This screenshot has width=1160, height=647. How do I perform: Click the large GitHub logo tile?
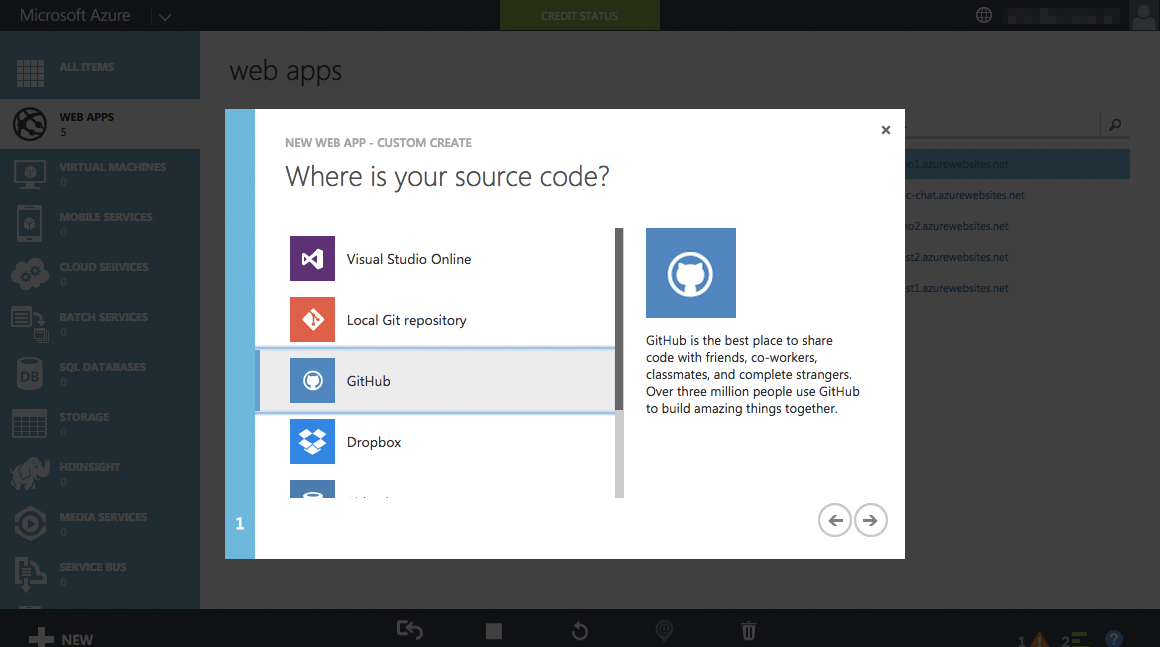tap(690, 273)
